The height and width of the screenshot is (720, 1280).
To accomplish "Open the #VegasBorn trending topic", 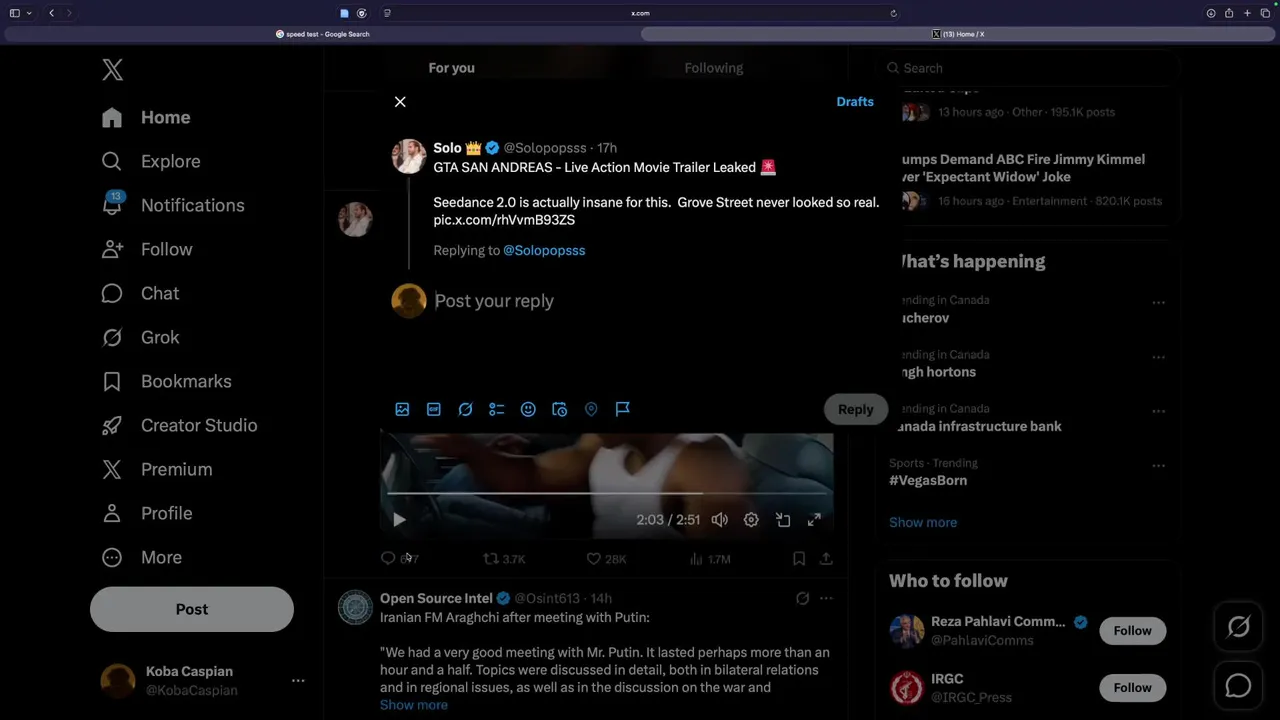I will (928, 480).
